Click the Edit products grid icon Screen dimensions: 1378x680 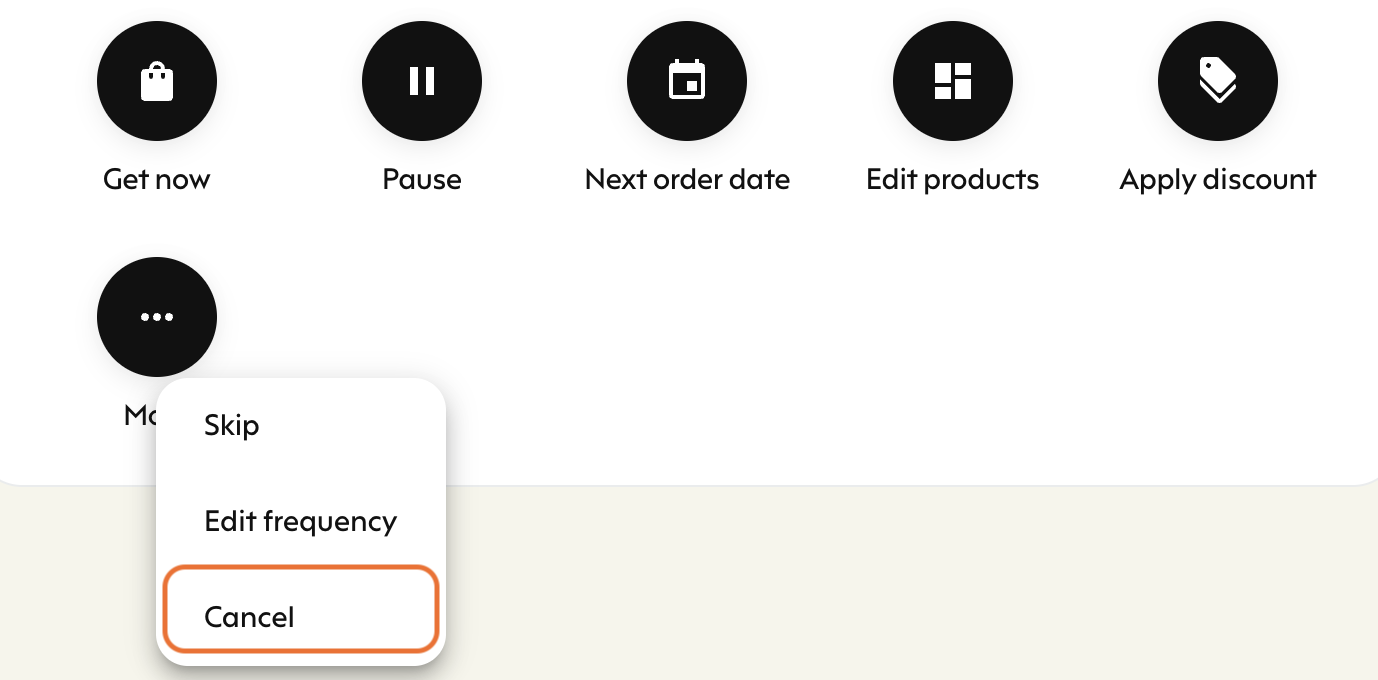[x=953, y=81]
